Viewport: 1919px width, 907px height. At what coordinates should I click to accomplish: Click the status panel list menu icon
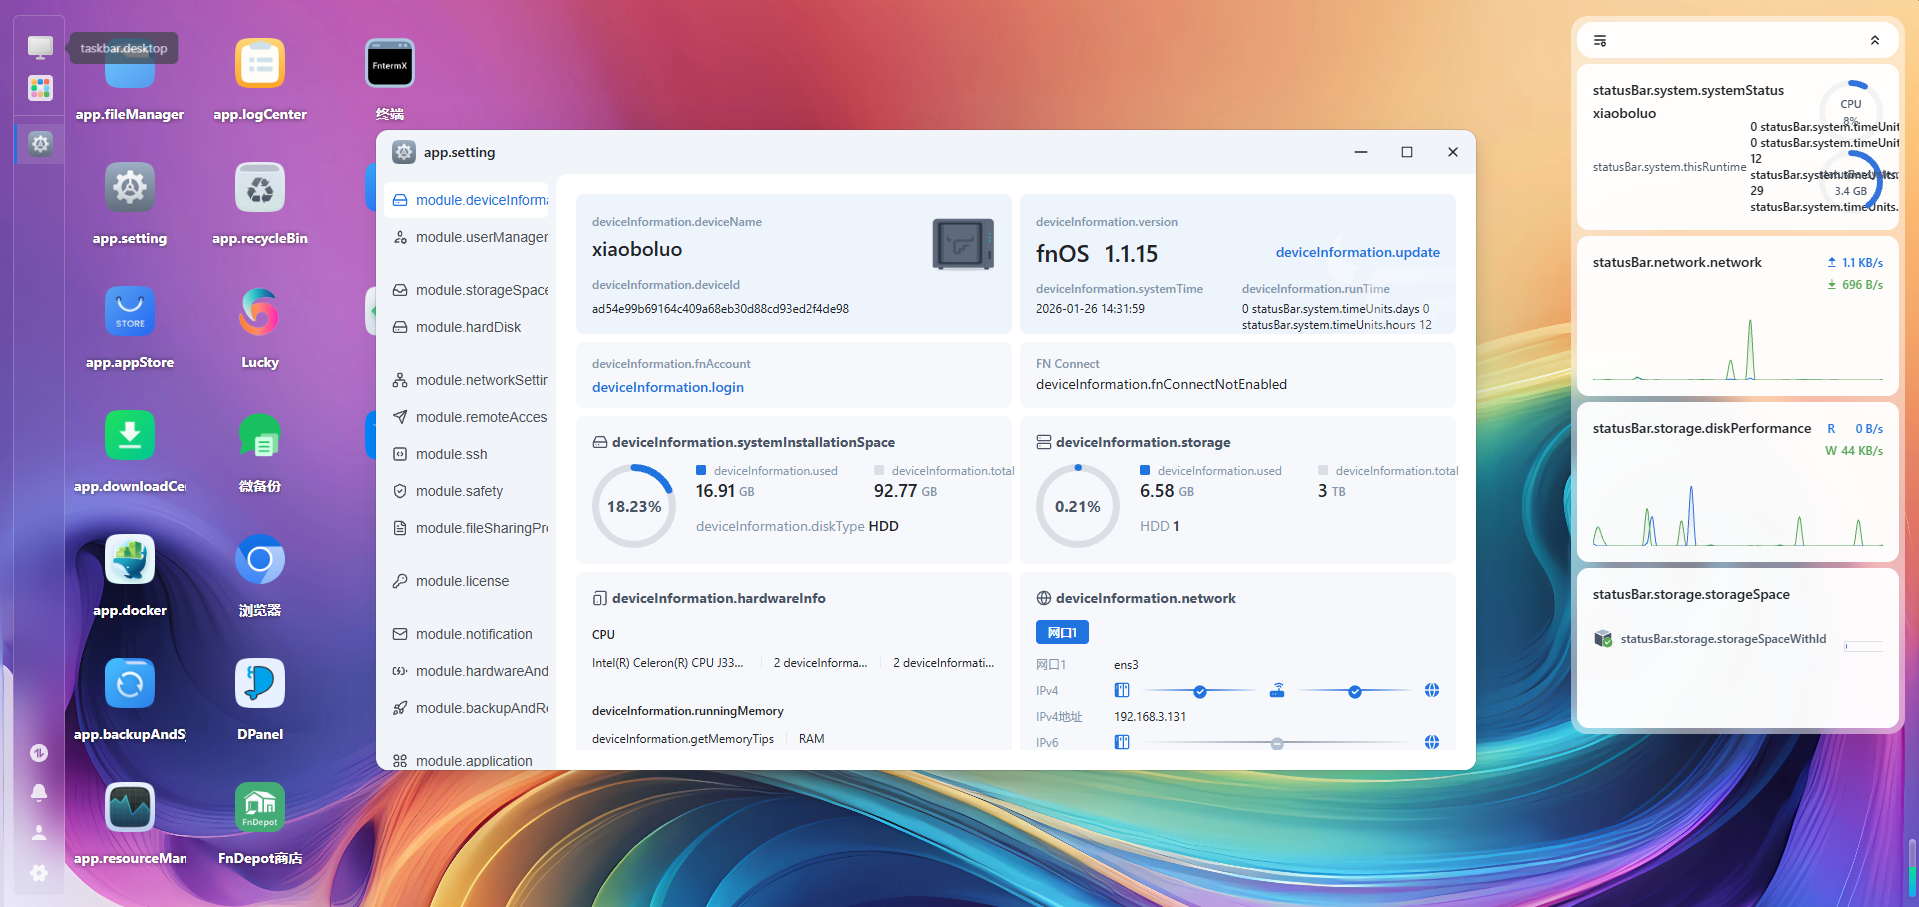tap(1600, 41)
